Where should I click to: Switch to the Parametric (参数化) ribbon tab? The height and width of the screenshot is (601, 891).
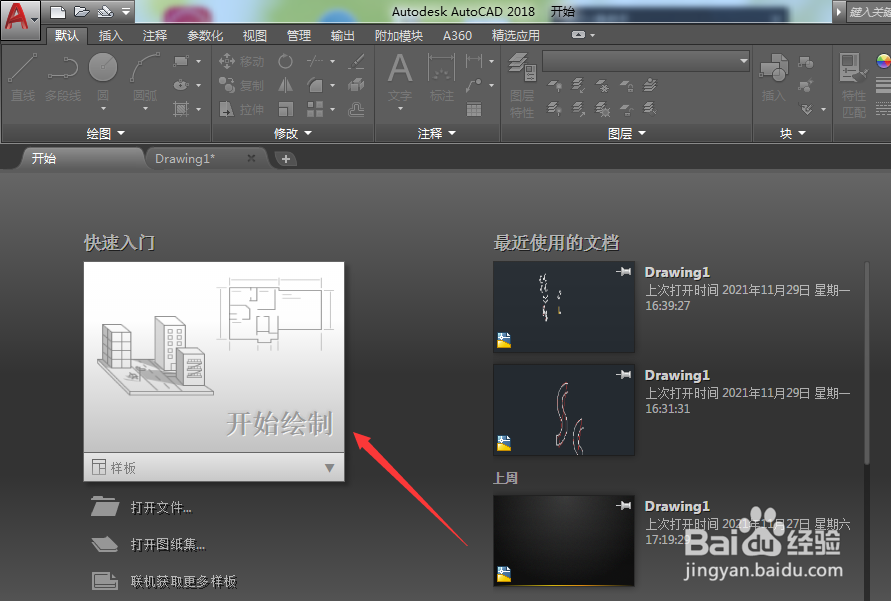(205, 36)
